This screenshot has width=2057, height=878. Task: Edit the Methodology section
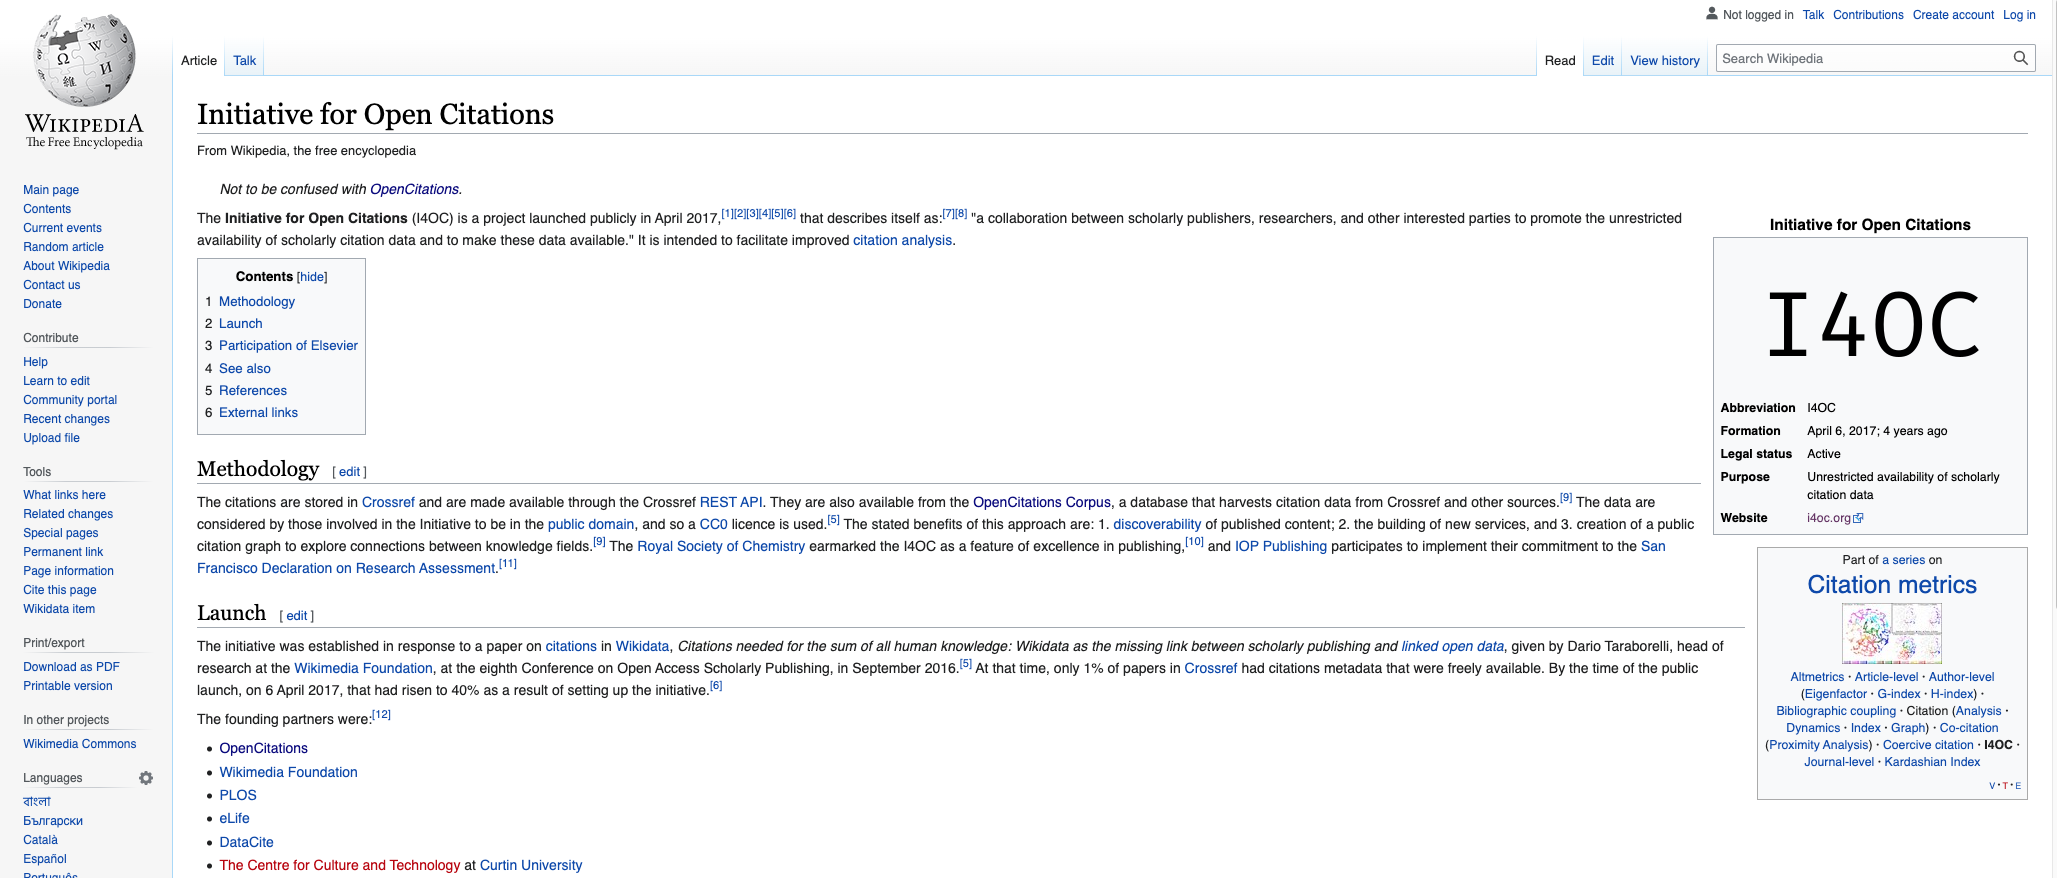[x=349, y=472]
